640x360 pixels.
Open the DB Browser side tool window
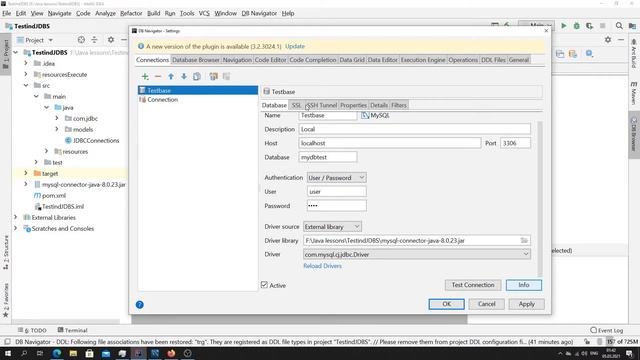tap(634, 135)
